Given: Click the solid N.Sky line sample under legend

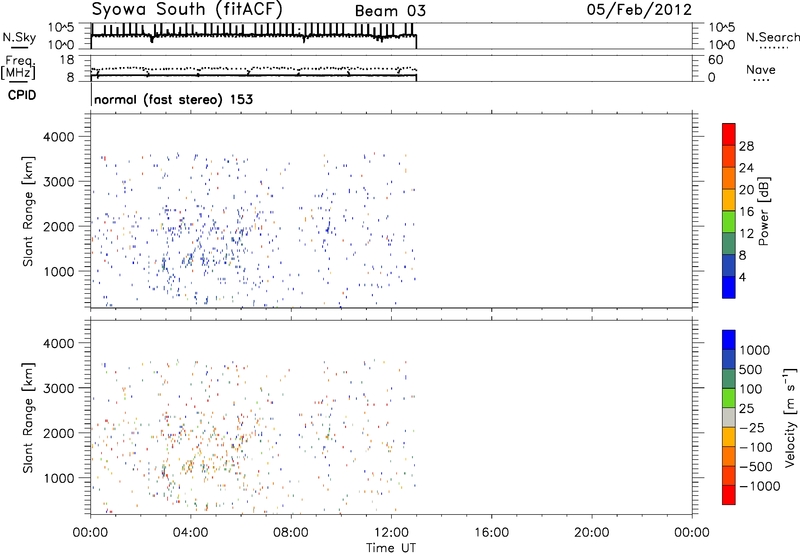Looking at the screenshot, I should pyautogui.click(x=19, y=47).
